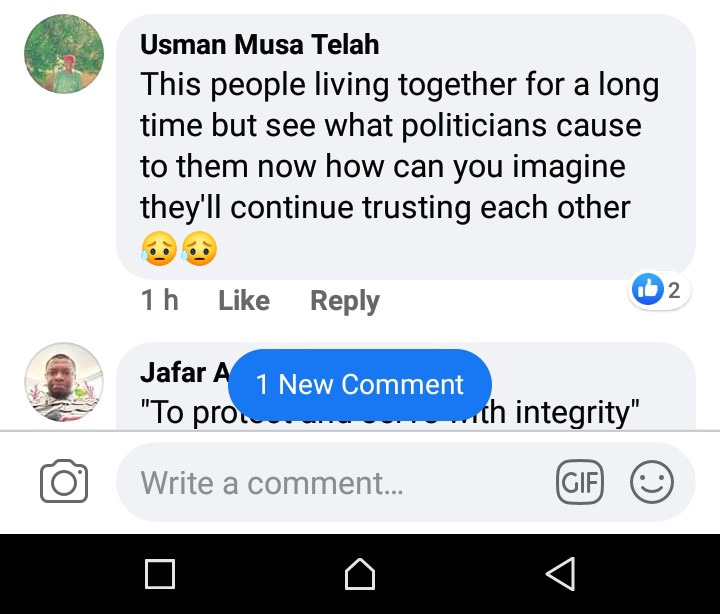
Task: Tap the Android home button
Action: [360, 574]
